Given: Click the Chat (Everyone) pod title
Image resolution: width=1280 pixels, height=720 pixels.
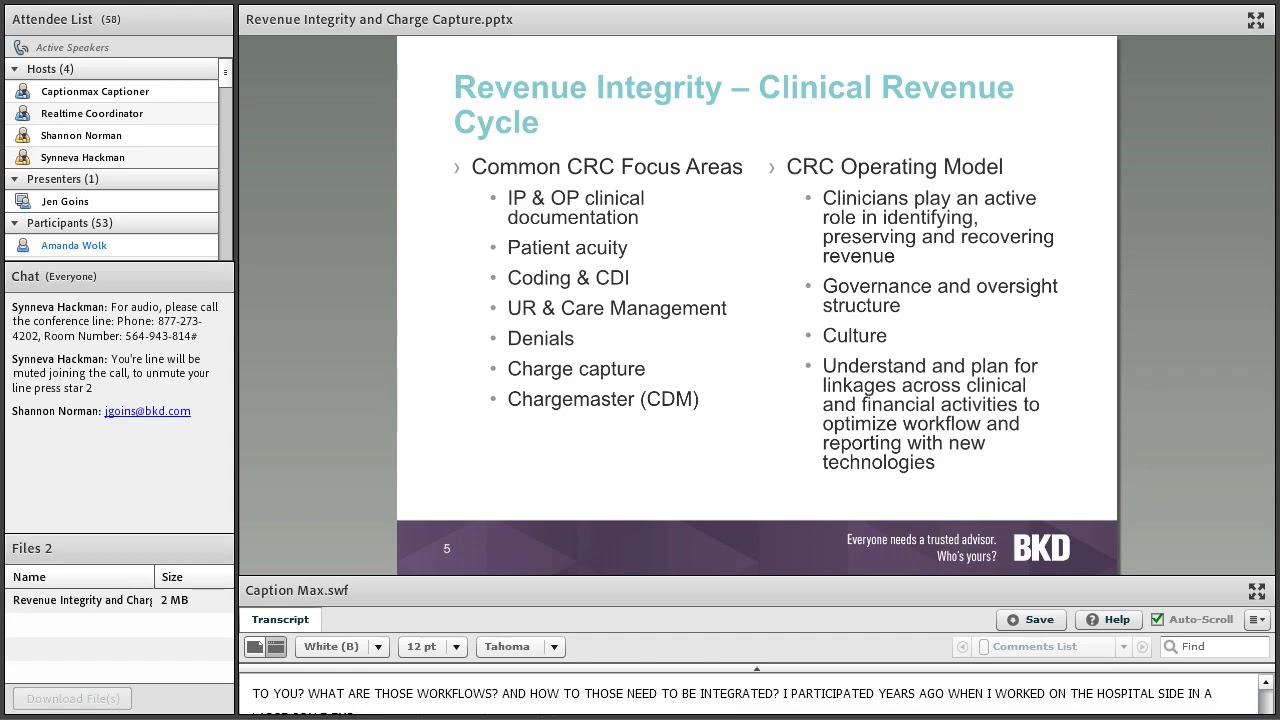Looking at the screenshot, I should (54, 276).
